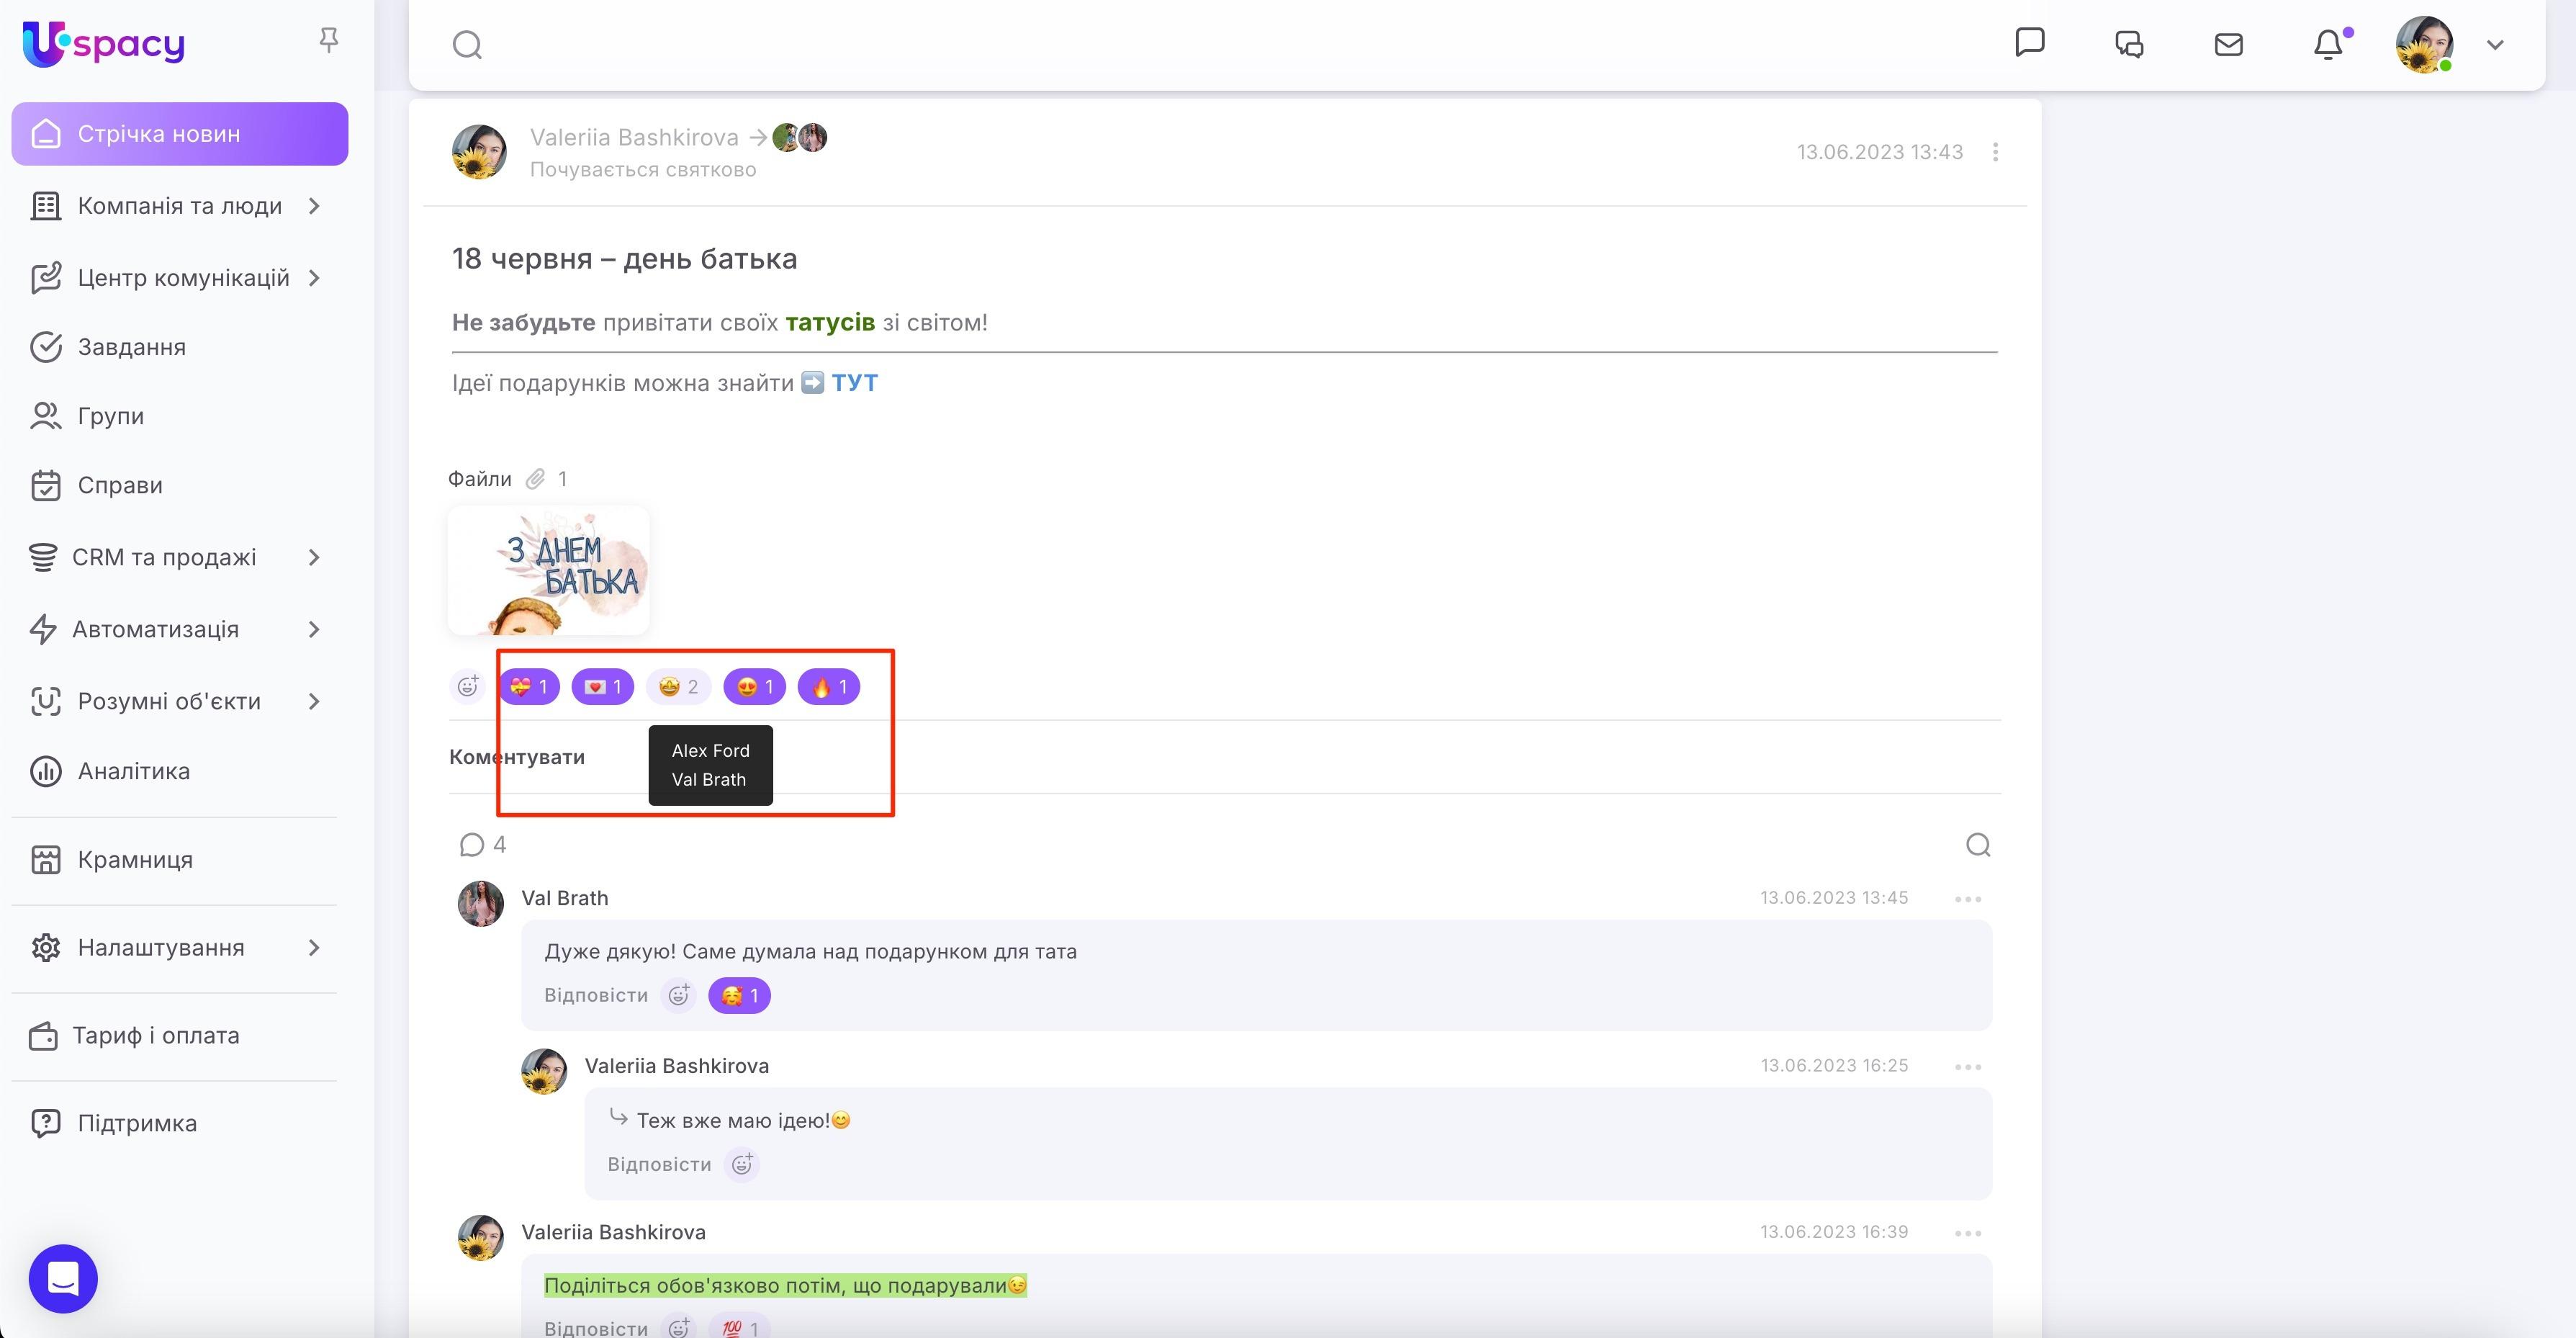Viewport: 2576px width, 1338px height.
Task: Open support chat bubble at bottom left
Action: [63, 1278]
